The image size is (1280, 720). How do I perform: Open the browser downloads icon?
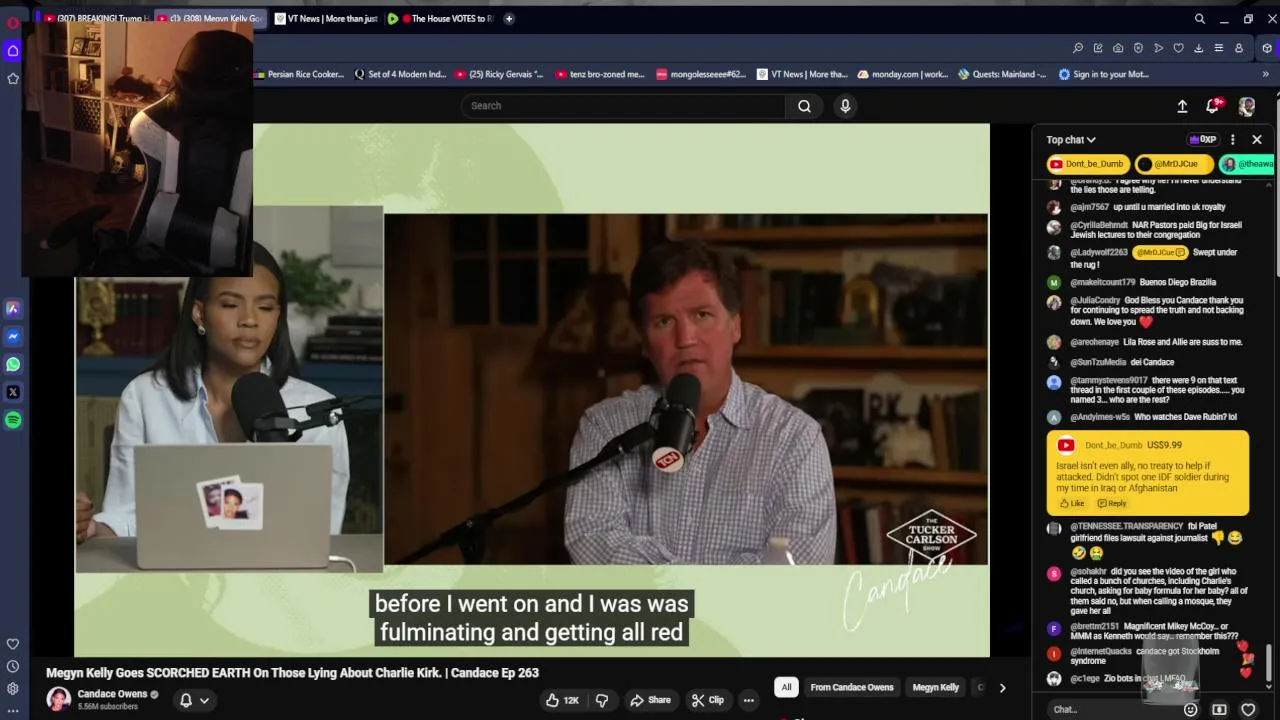[1198, 48]
